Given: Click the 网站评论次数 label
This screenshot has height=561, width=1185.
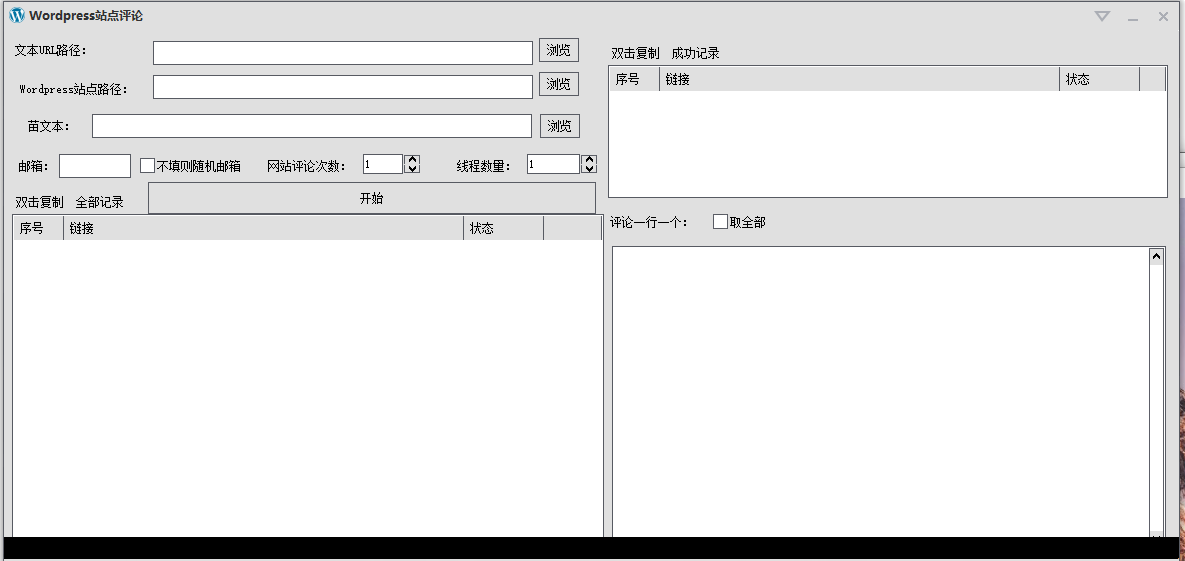Looking at the screenshot, I should 306,166.
